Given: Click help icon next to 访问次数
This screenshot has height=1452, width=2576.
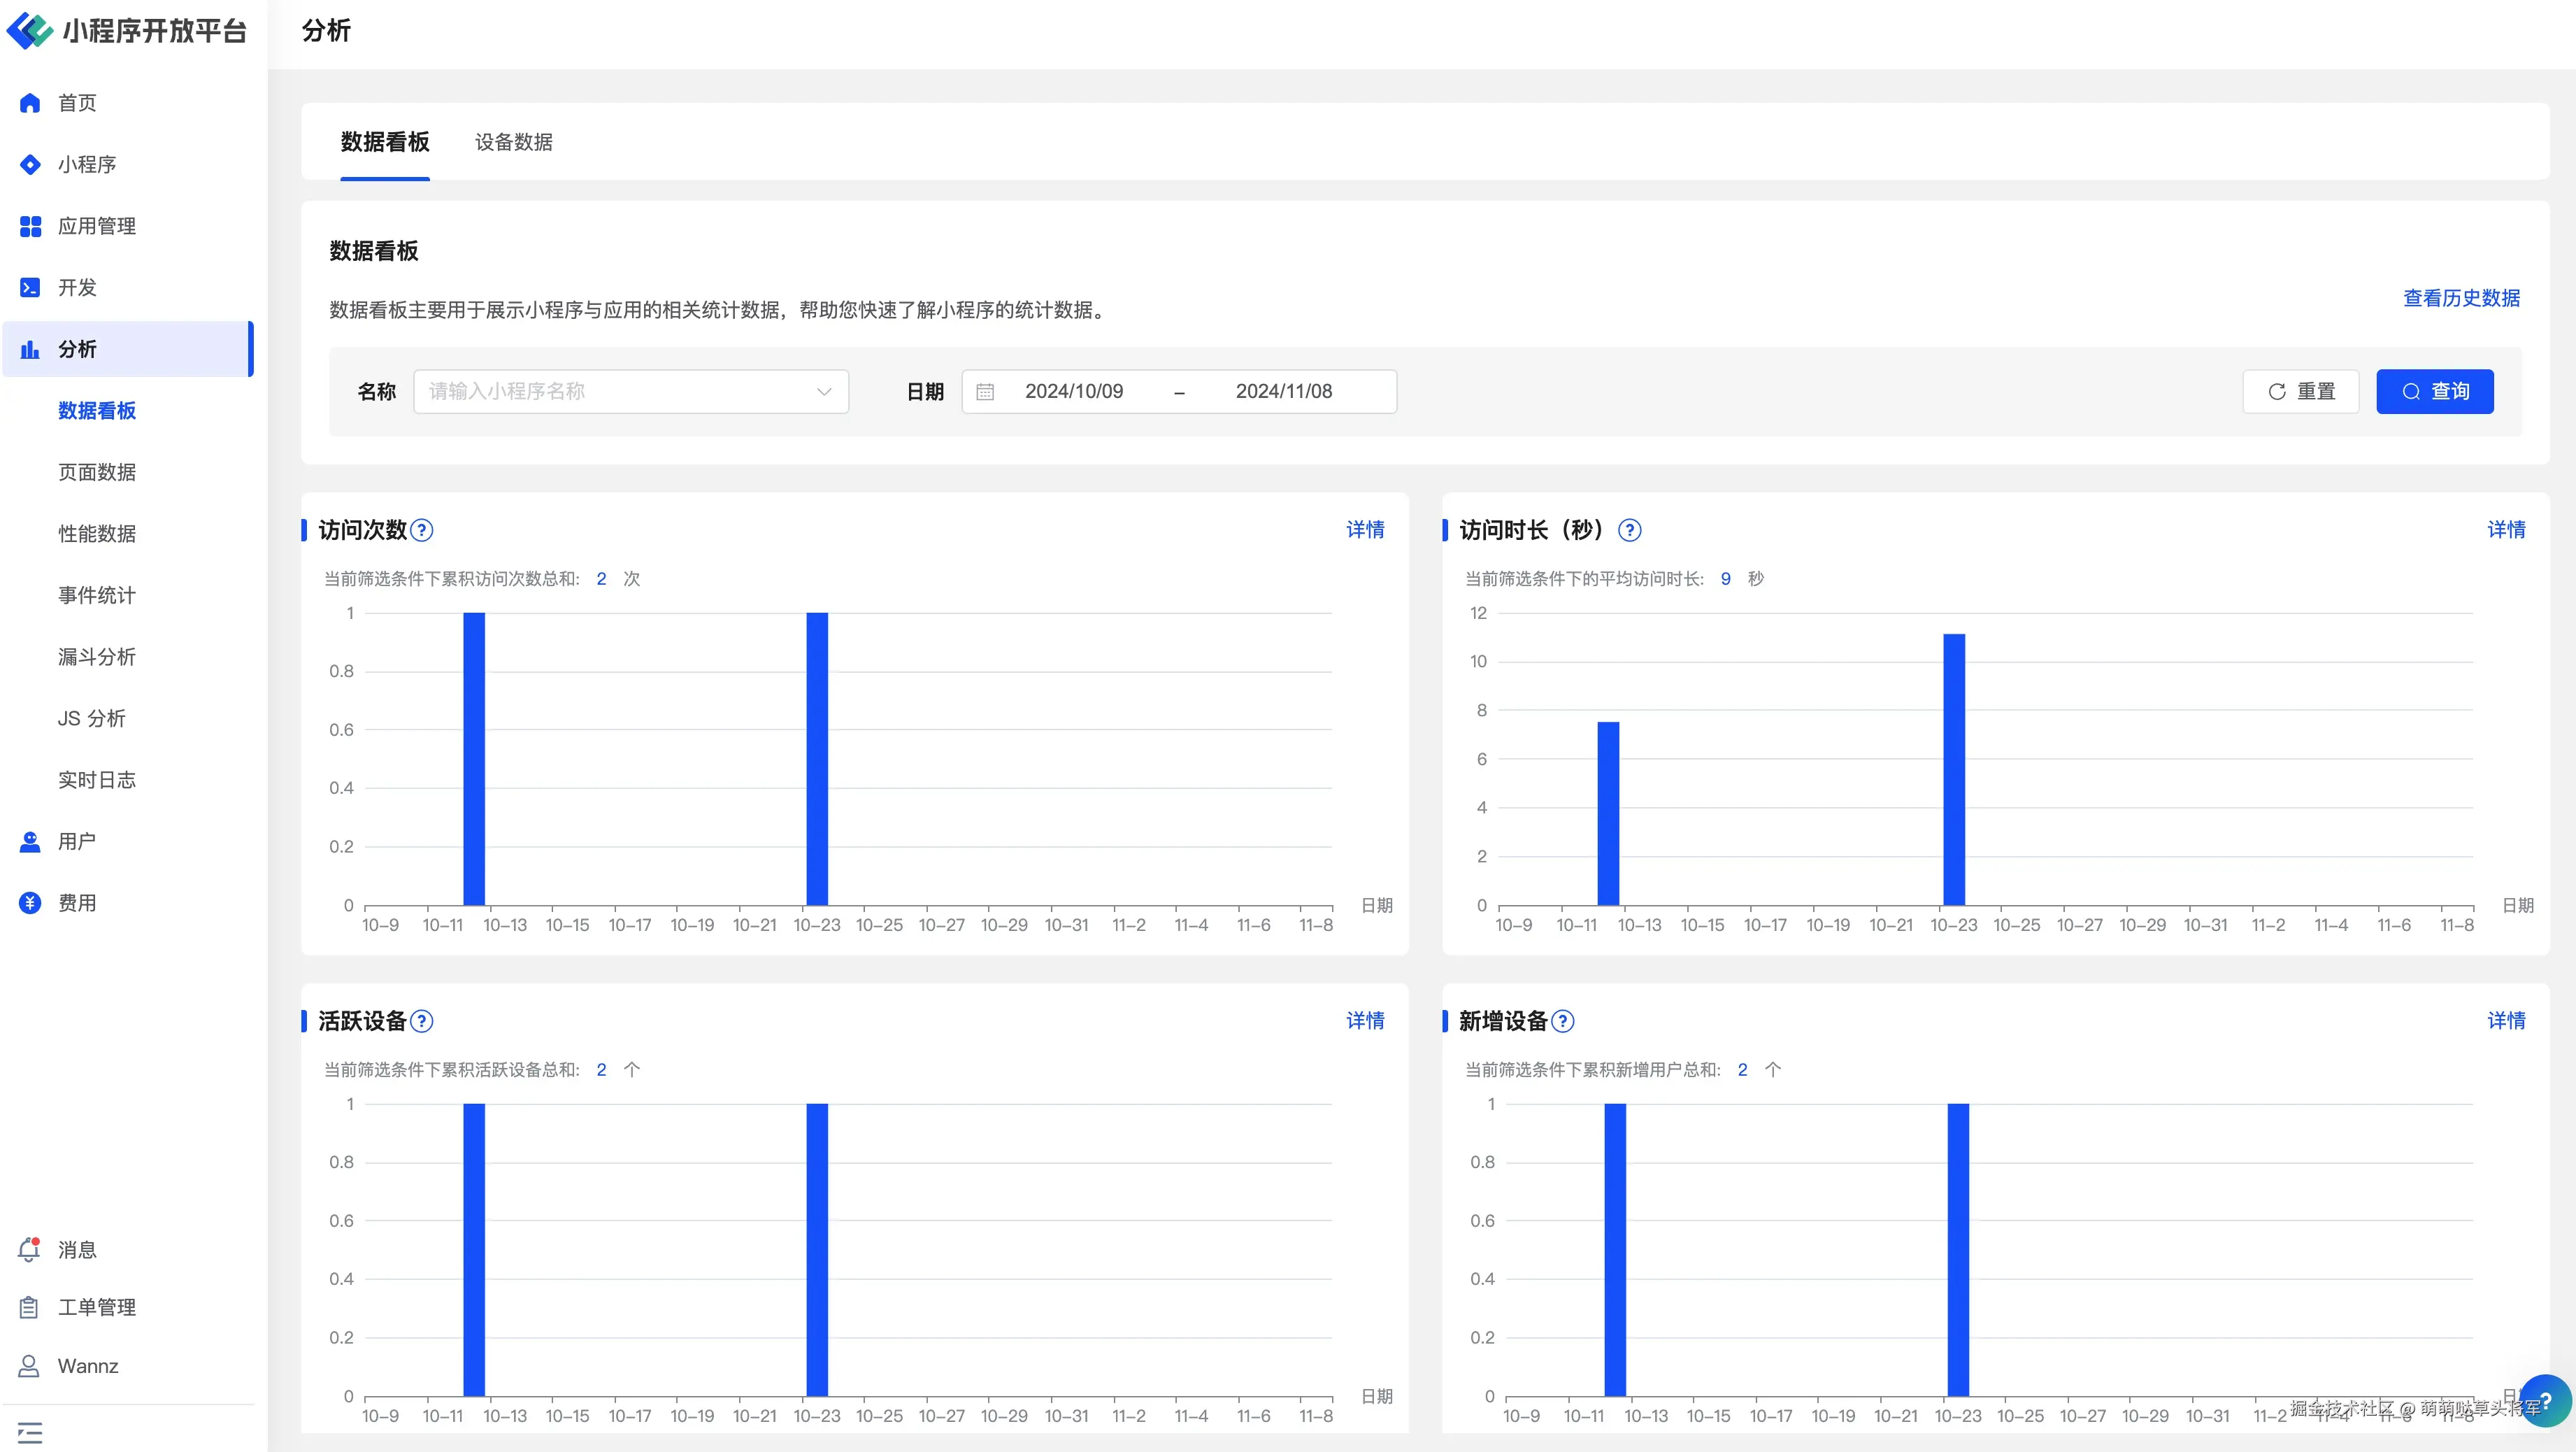Looking at the screenshot, I should click(422, 530).
